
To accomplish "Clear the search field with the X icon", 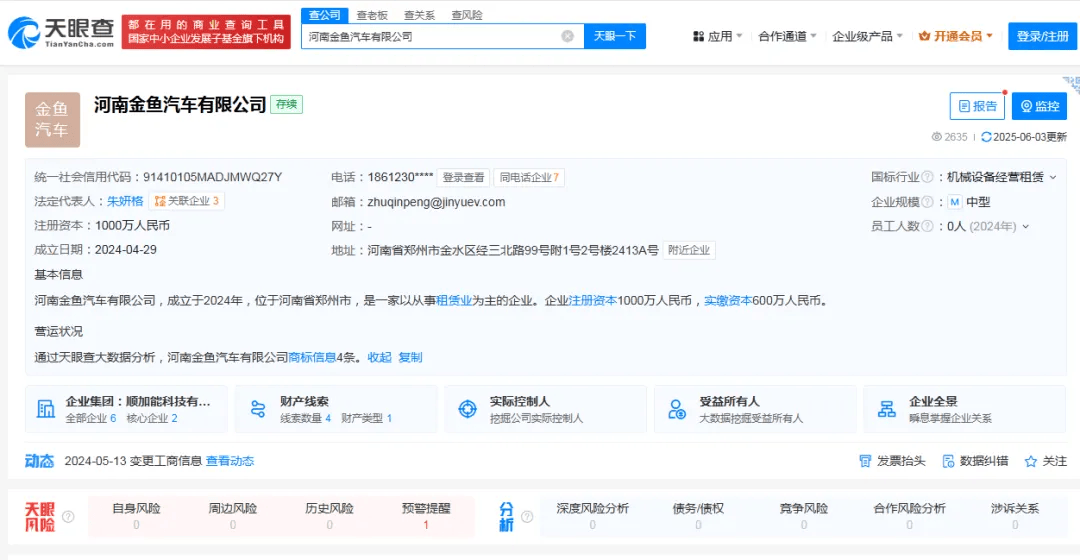I will tap(568, 37).
